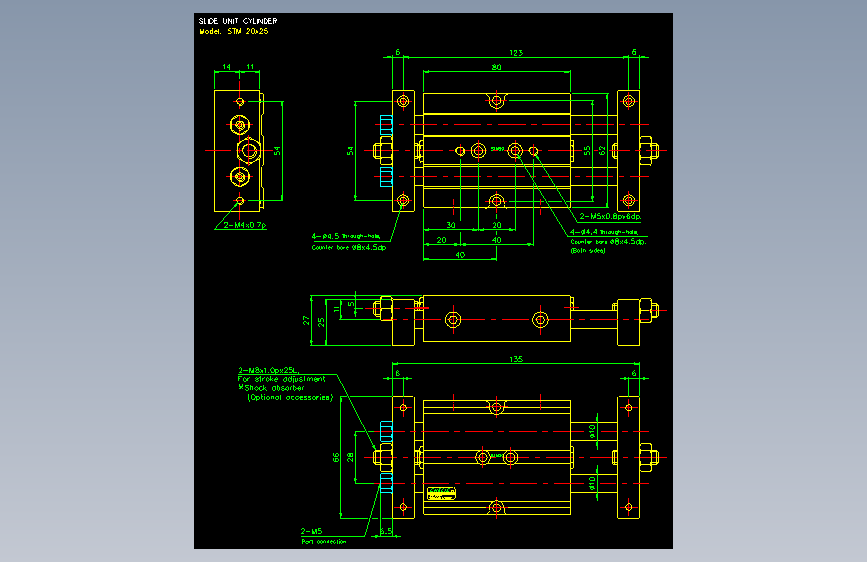Image resolution: width=867 pixels, height=562 pixels.
Task: Click the 'SLIDE UNIT CYLINDER' title text
Action: [238, 21]
